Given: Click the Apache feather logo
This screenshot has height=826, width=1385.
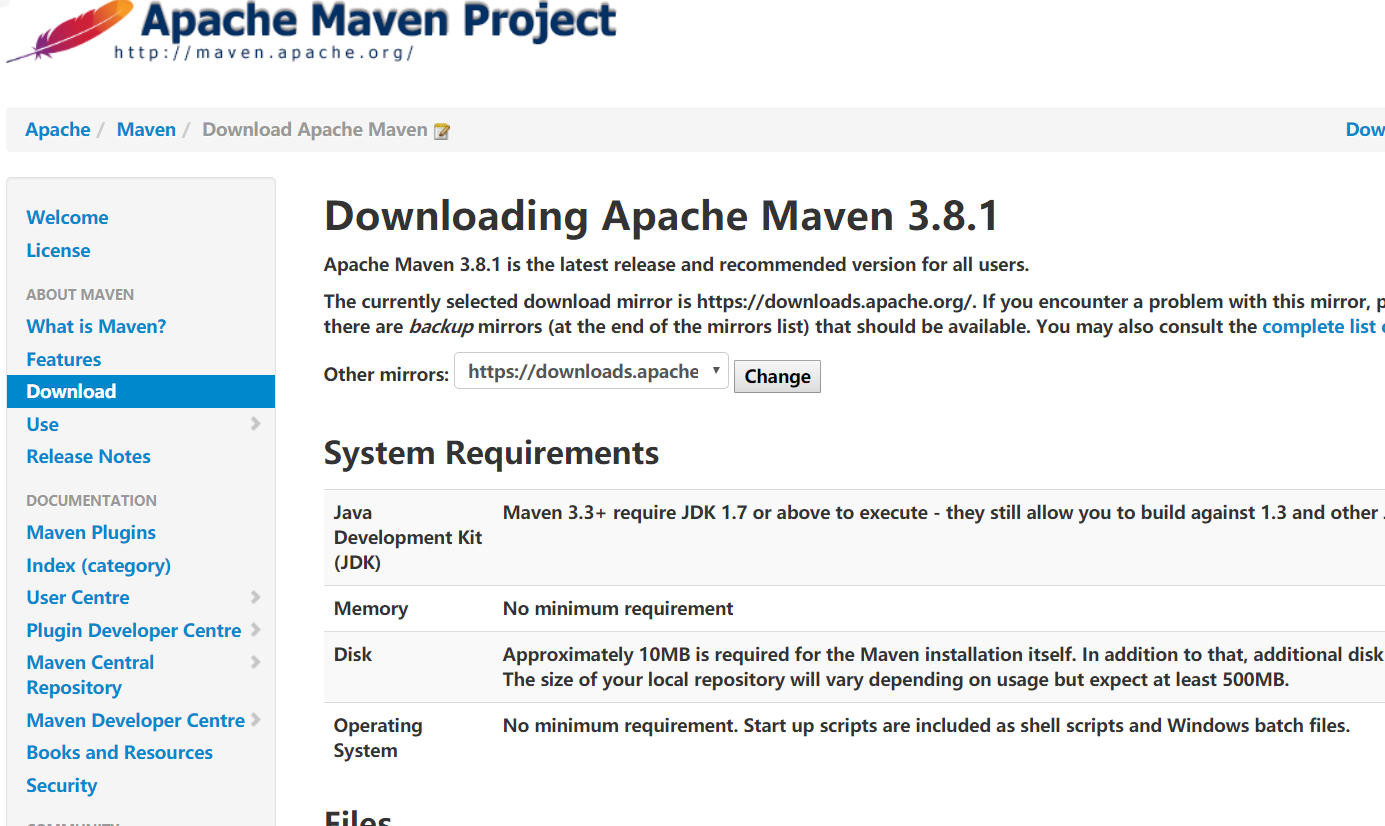Looking at the screenshot, I should pos(68,30).
